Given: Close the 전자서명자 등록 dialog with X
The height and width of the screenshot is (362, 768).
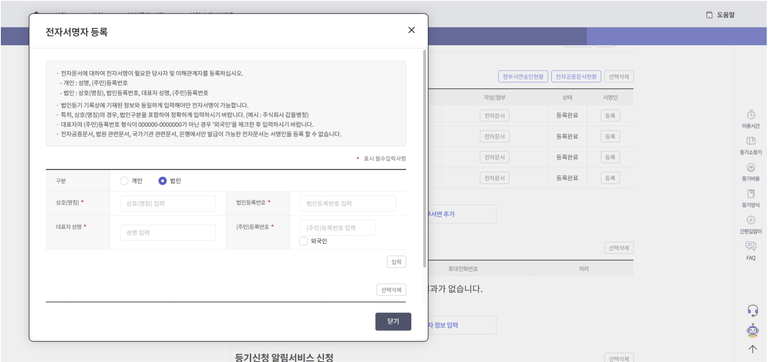Looking at the screenshot, I should [x=411, y=30].
